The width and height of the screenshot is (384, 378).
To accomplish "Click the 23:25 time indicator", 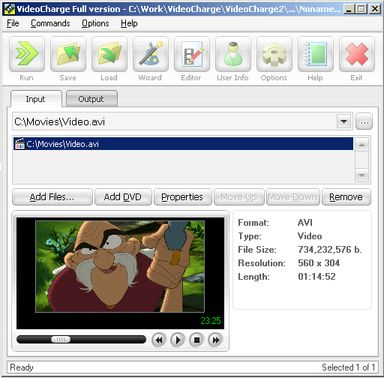I will click(x=211, y=321).
